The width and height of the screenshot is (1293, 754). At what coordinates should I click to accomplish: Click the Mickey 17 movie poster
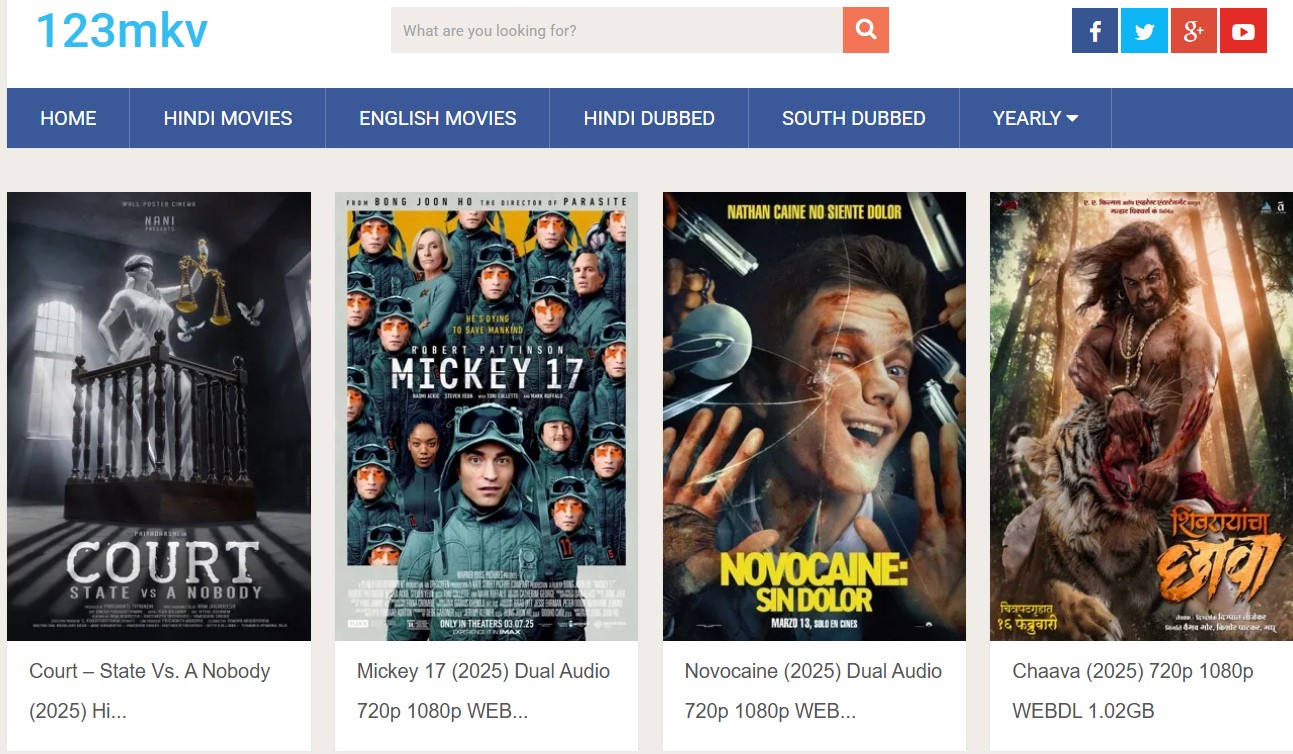(486, 416)
